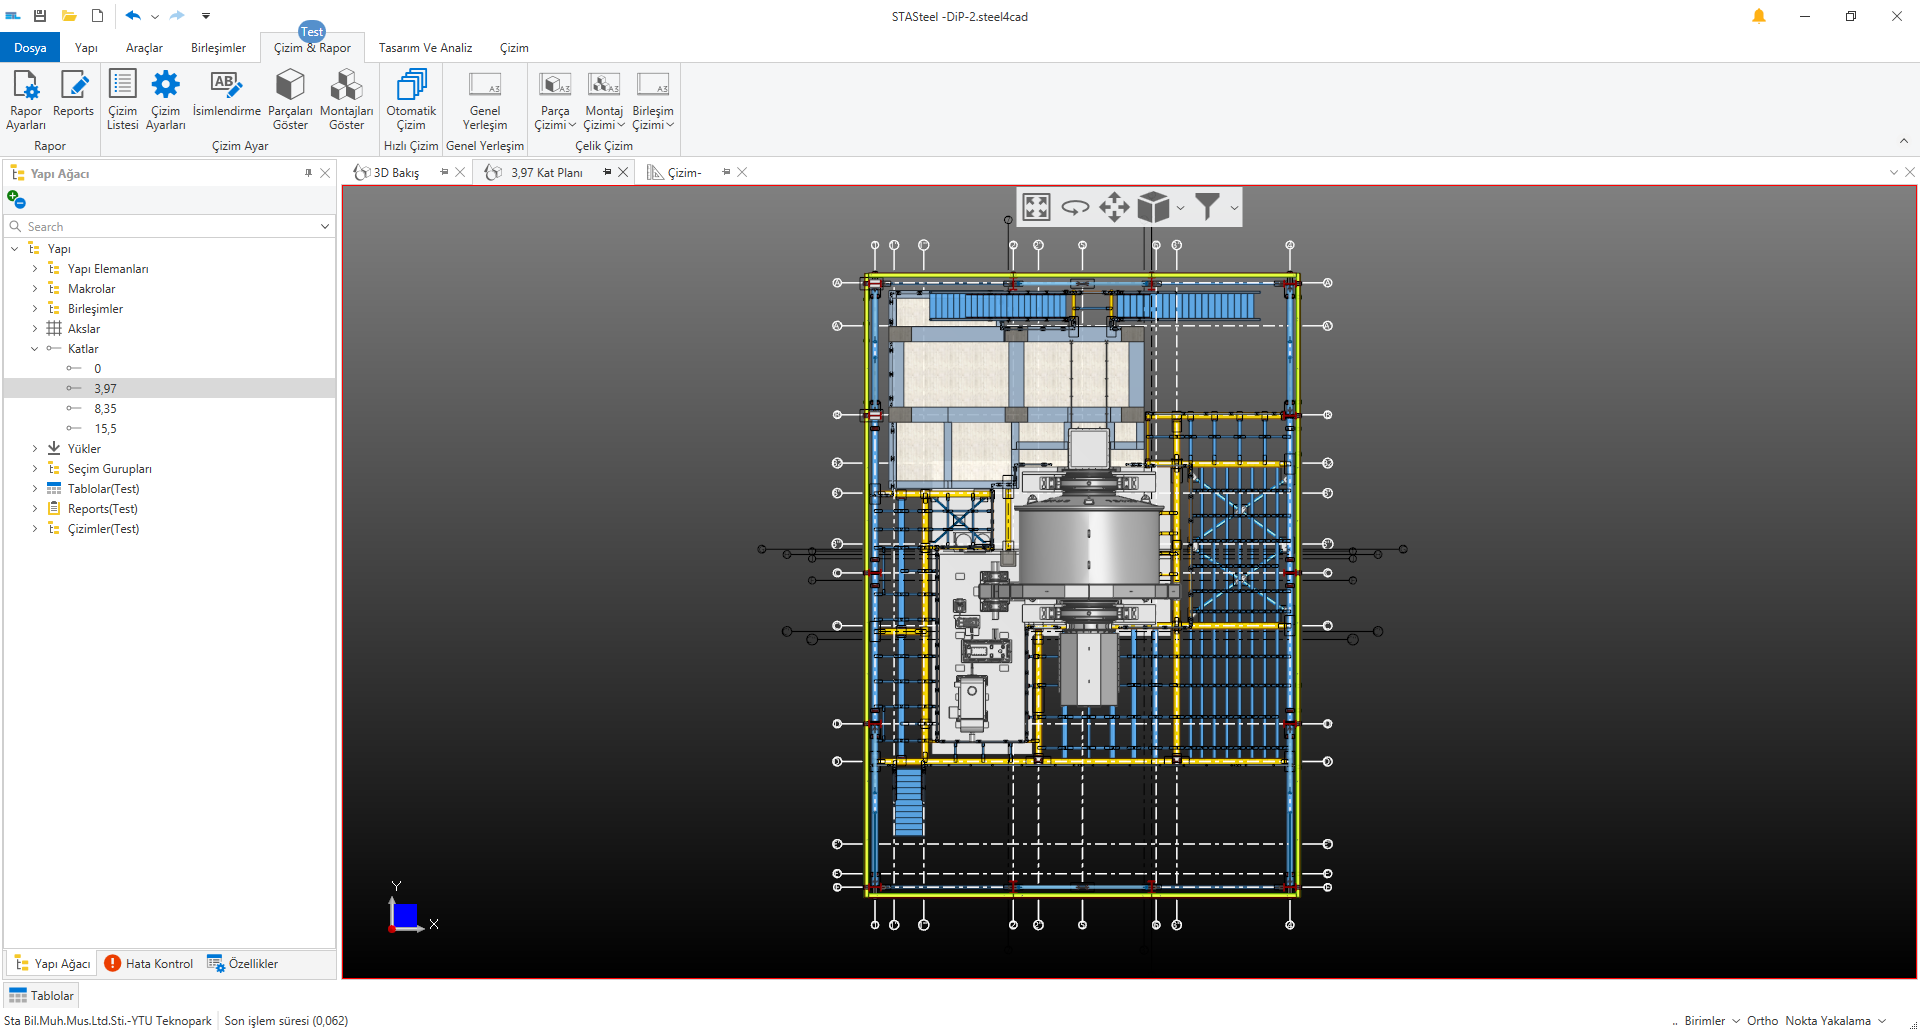Toggle Nokta Yakalama snapping
The height and width of the screenshot is (1031, 1920).
click(x=1827, y=1021)
